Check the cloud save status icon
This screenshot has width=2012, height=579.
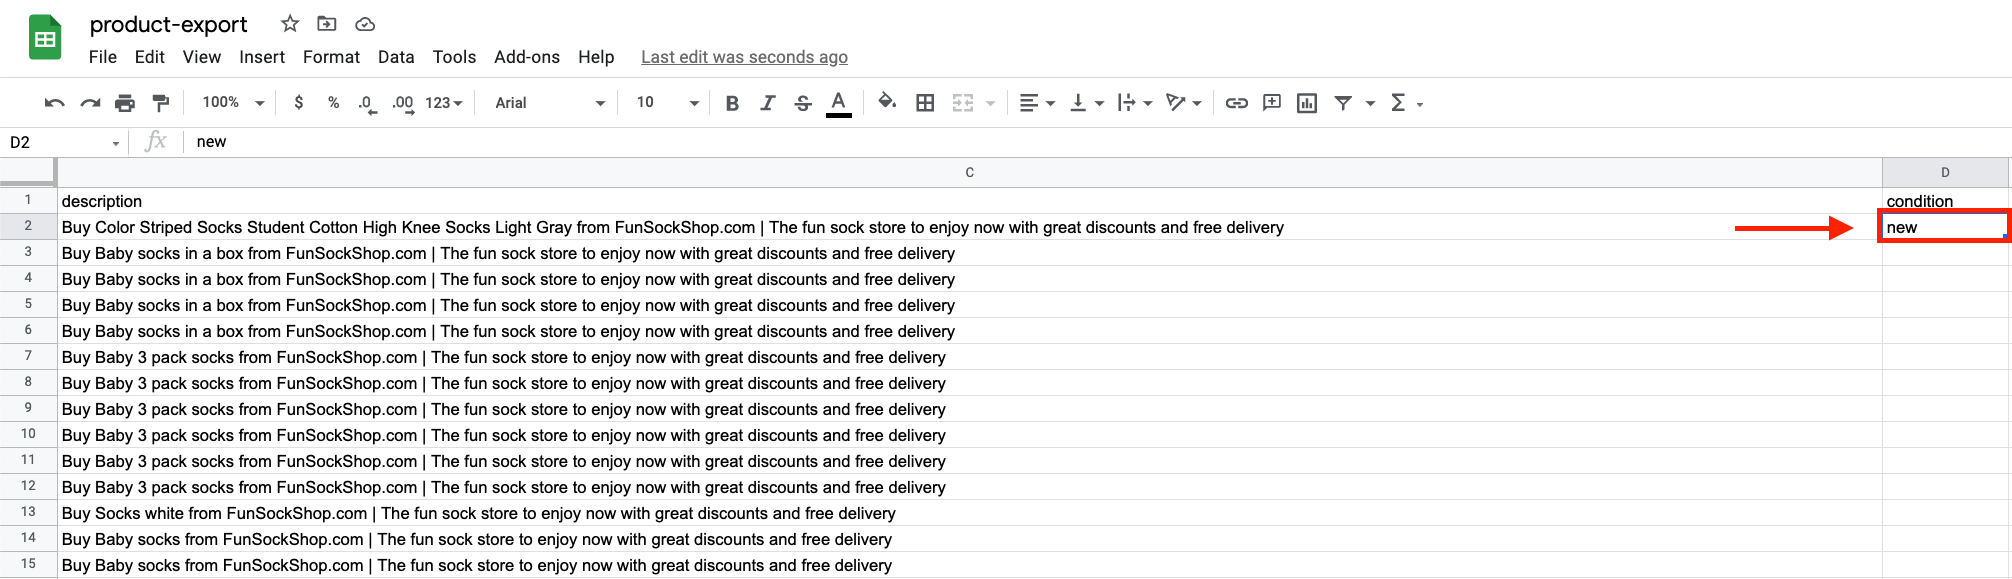point(365,23)
